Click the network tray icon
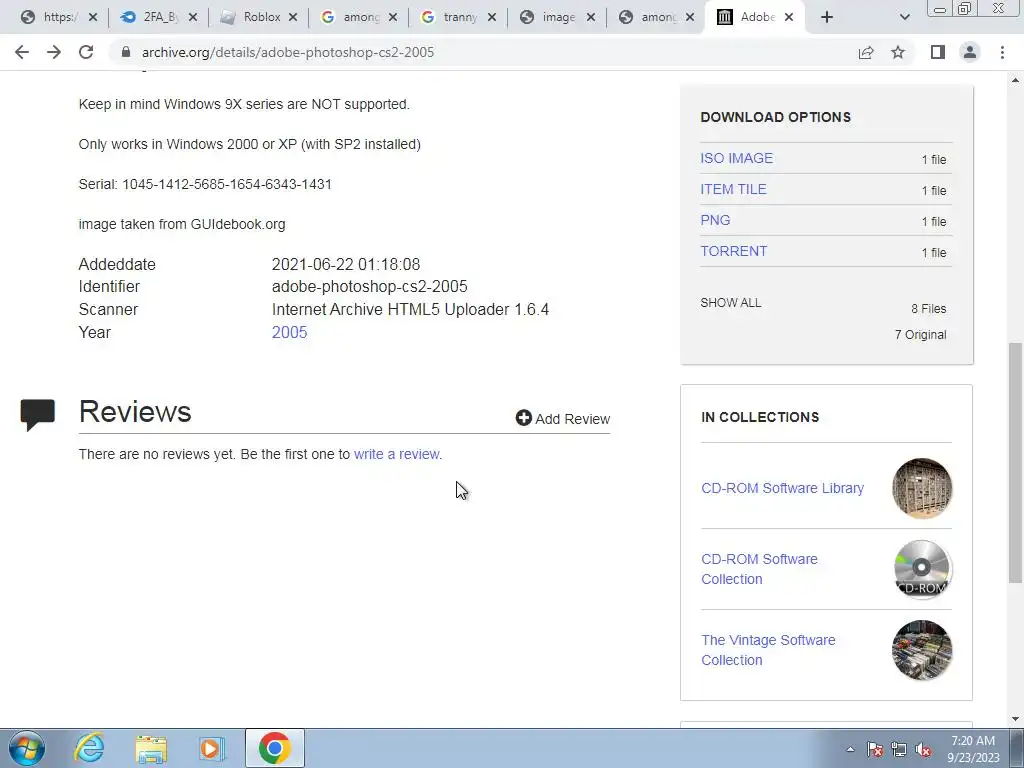This screenshot has height=768, width=1024. tap(899, 749)
